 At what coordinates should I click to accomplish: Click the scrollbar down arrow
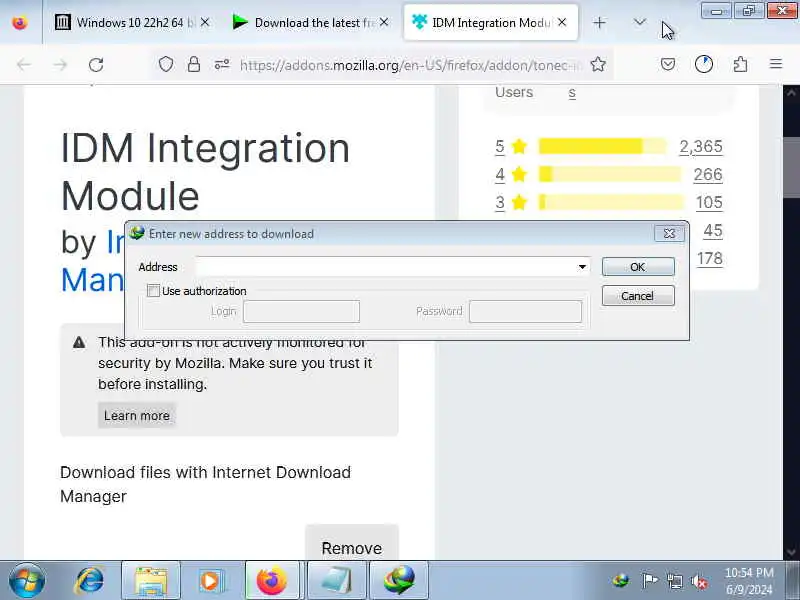[791, 552]
